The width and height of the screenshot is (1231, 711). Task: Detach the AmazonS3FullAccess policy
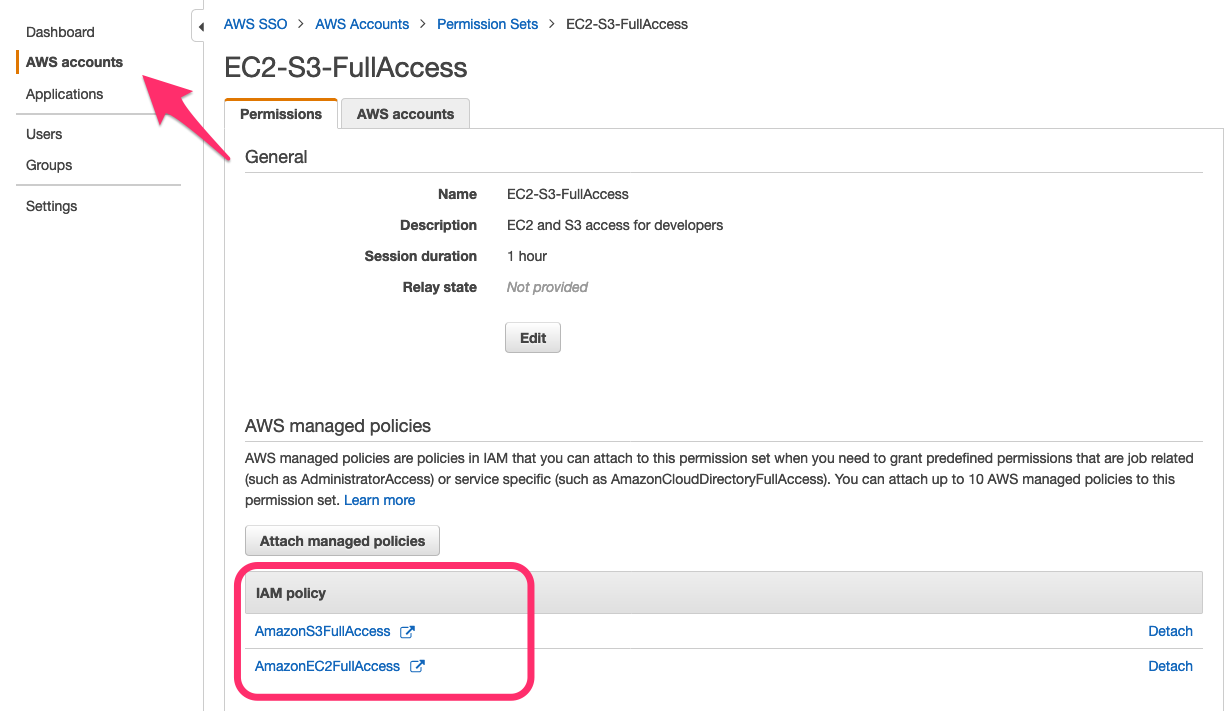[1170, 631]
